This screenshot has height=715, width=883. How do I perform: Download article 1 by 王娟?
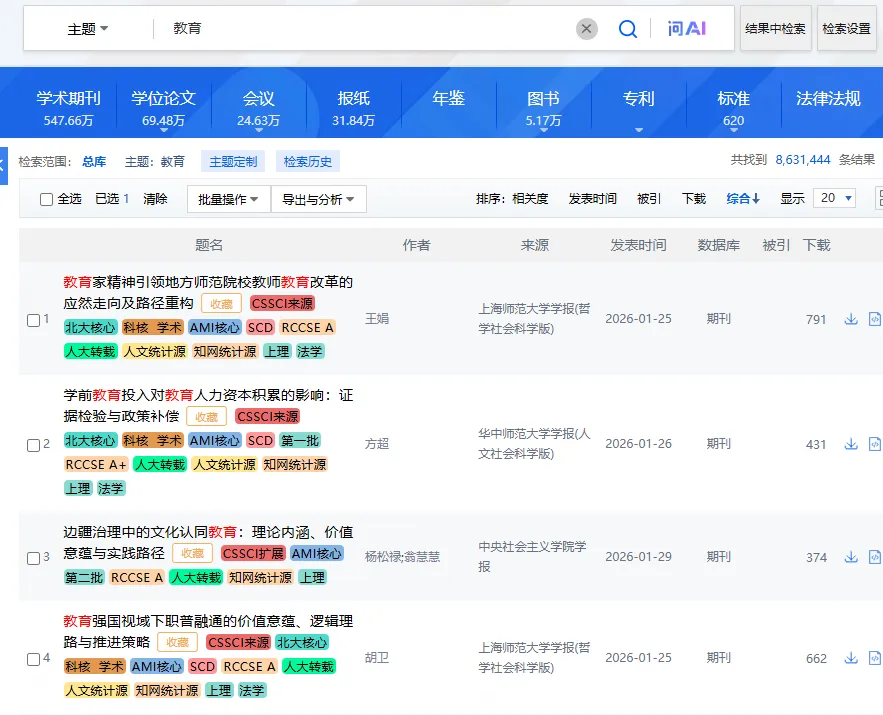[851, 319]
